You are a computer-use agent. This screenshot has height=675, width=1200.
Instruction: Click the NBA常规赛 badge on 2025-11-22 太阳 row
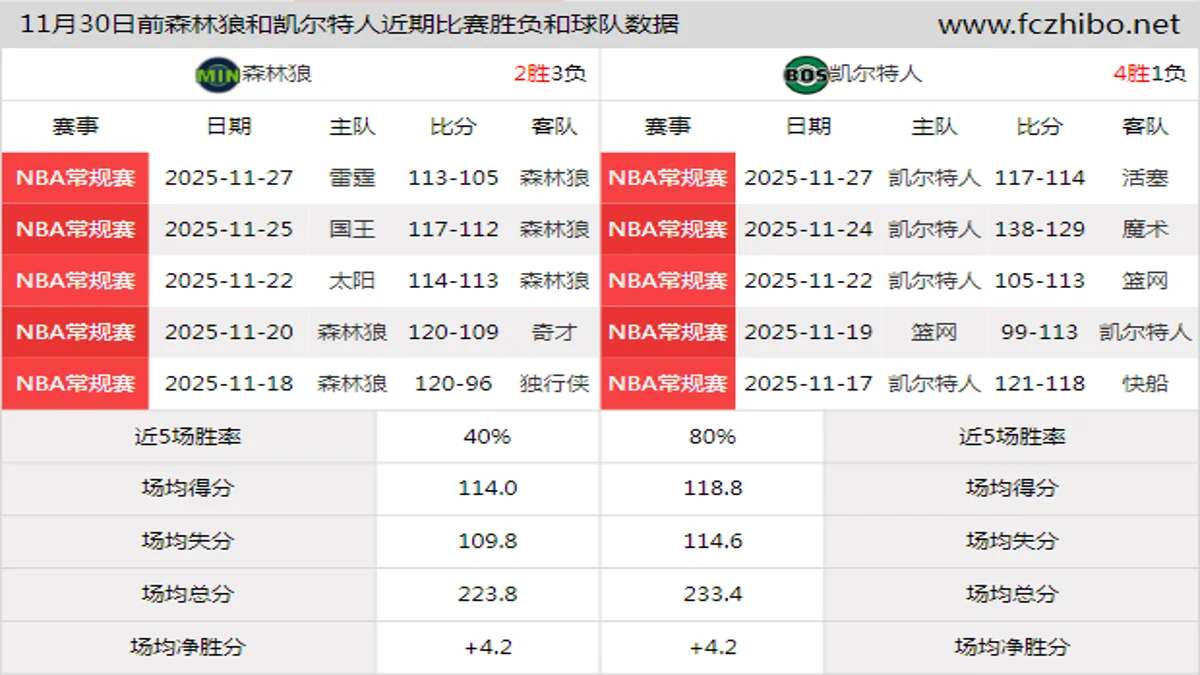pos(75,281)
